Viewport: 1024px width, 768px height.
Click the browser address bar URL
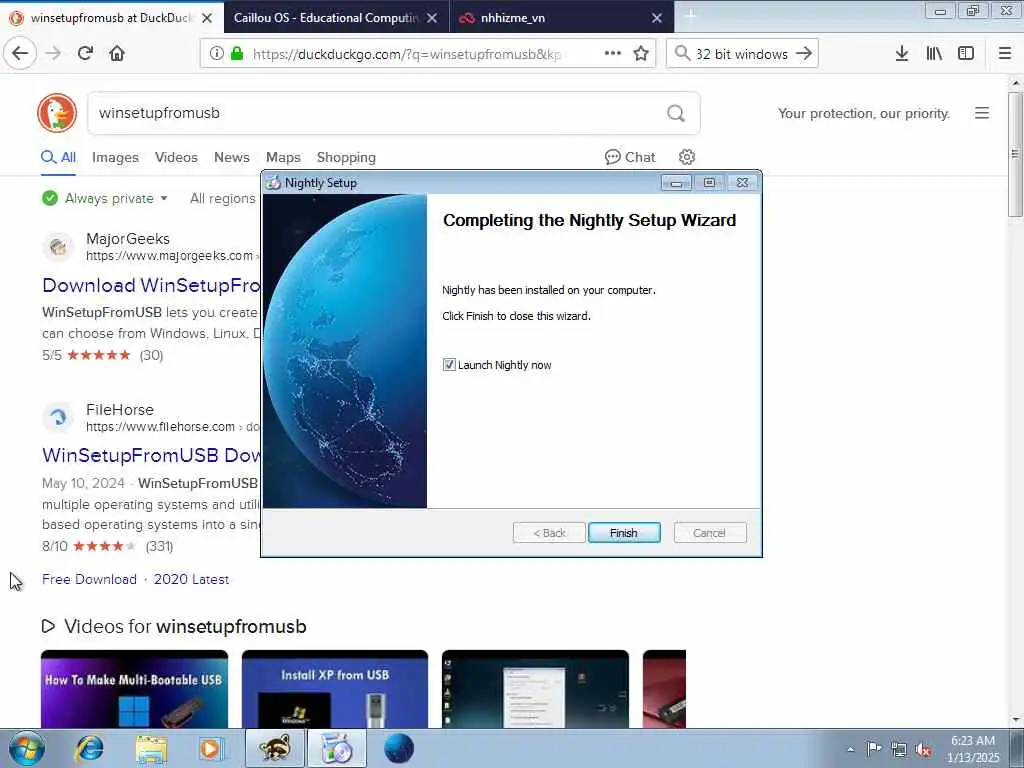tap(406, 54)
